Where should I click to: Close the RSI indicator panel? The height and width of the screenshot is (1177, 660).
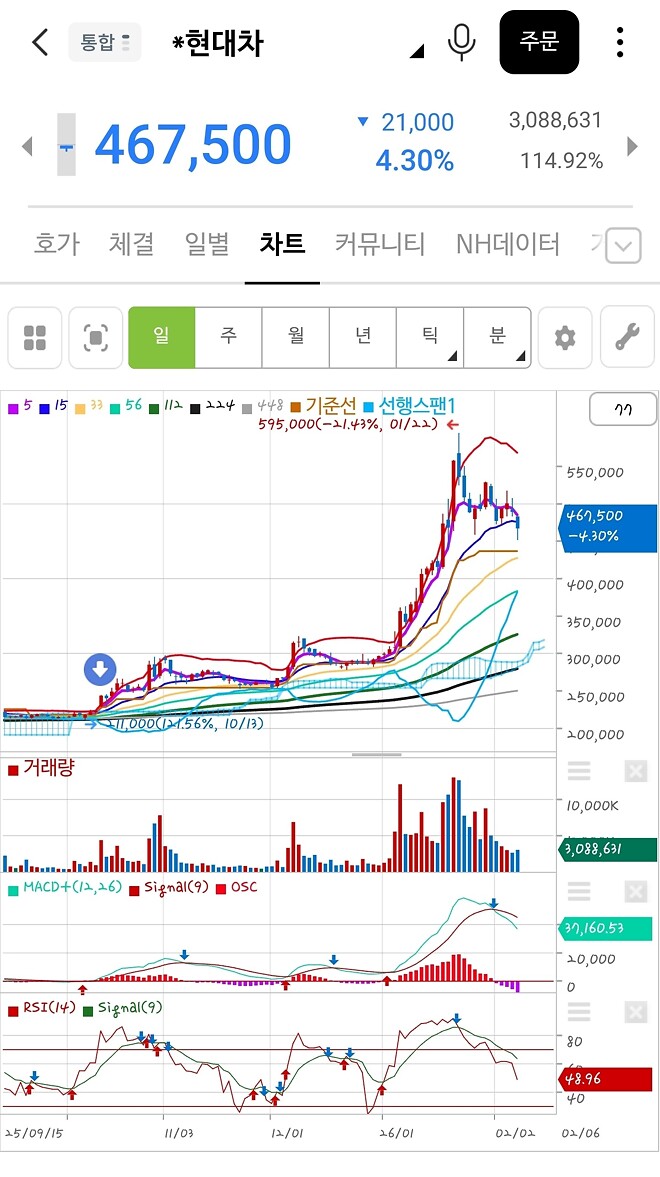(635, 1012)
